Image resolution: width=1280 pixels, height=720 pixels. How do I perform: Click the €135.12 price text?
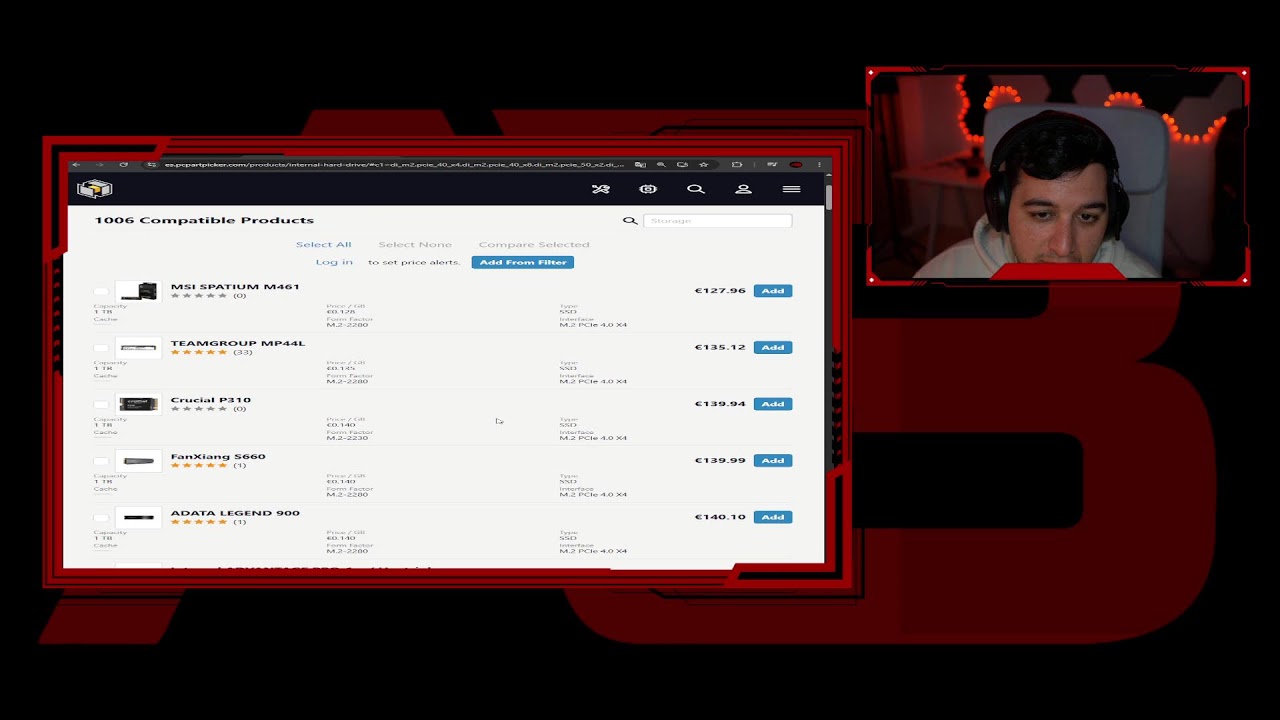[x=720, y=347]
